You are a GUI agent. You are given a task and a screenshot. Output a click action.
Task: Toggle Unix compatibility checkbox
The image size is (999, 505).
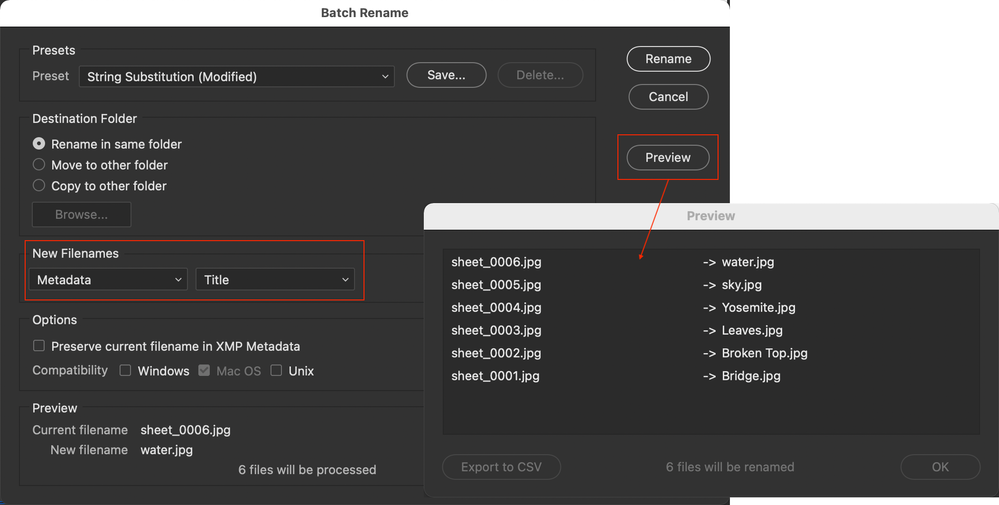[276, 371]
